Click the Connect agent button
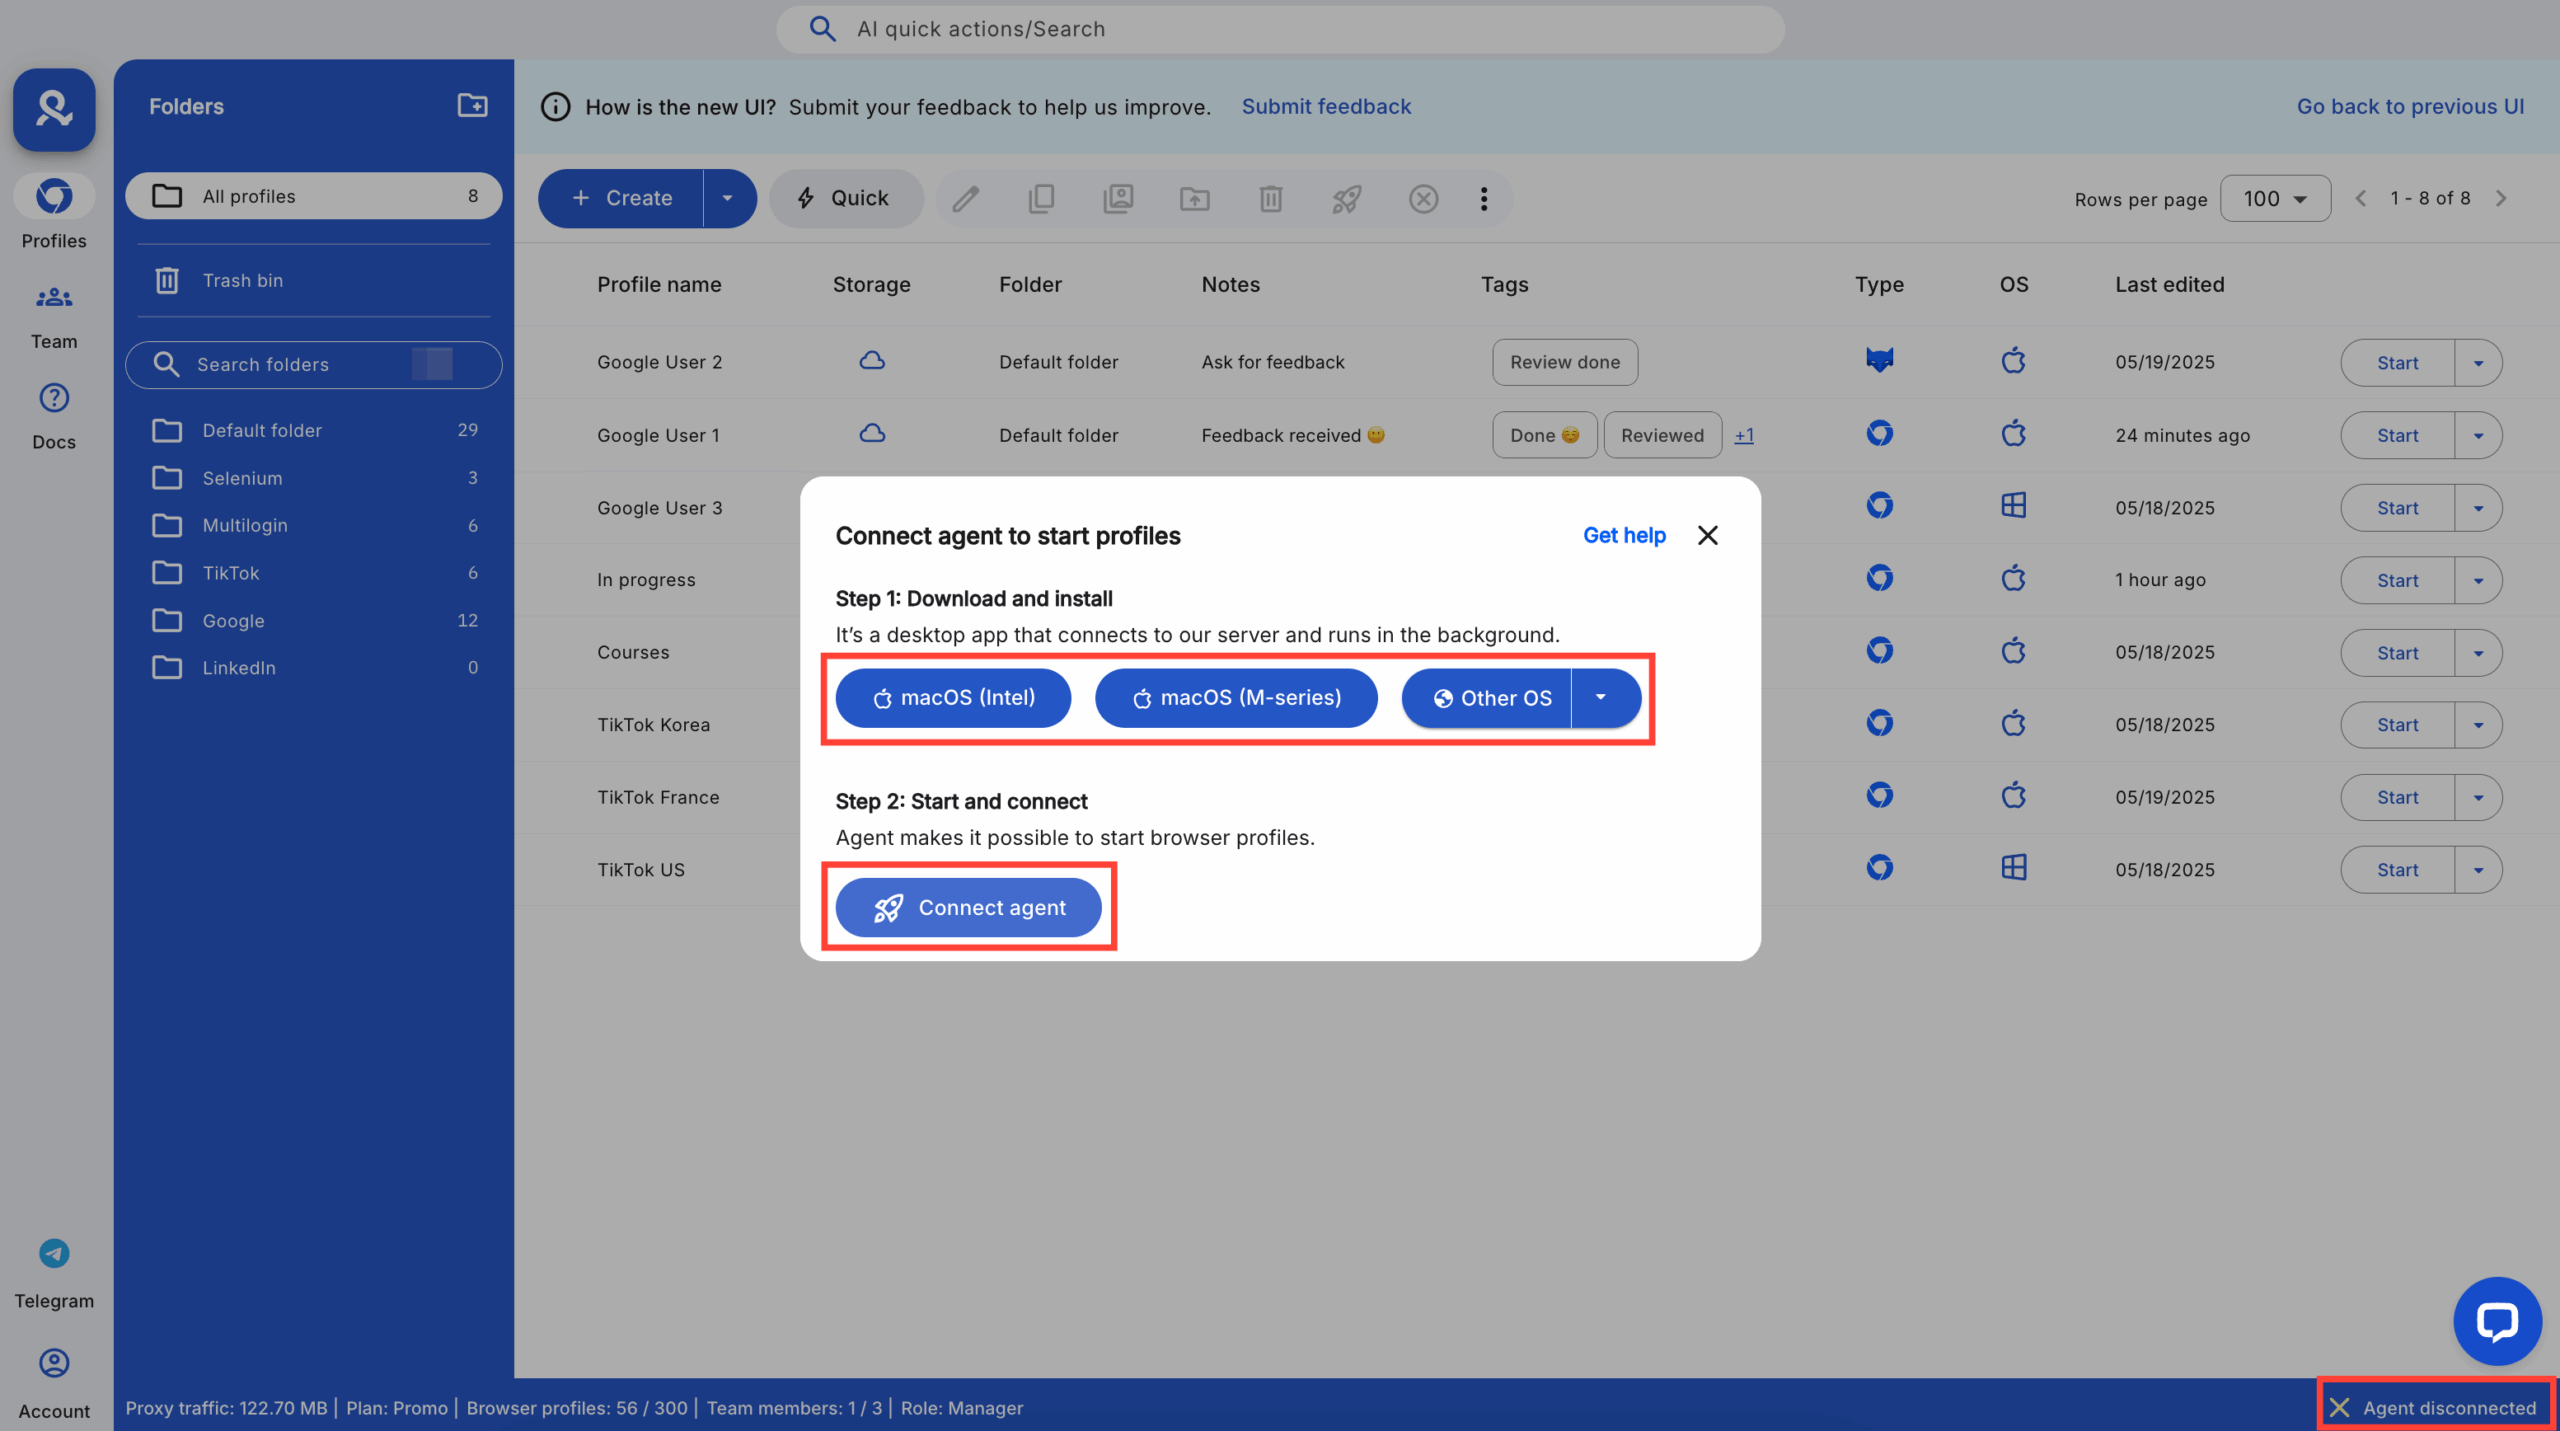This screenshot has width=2560, height=1431. pos(968,907)
